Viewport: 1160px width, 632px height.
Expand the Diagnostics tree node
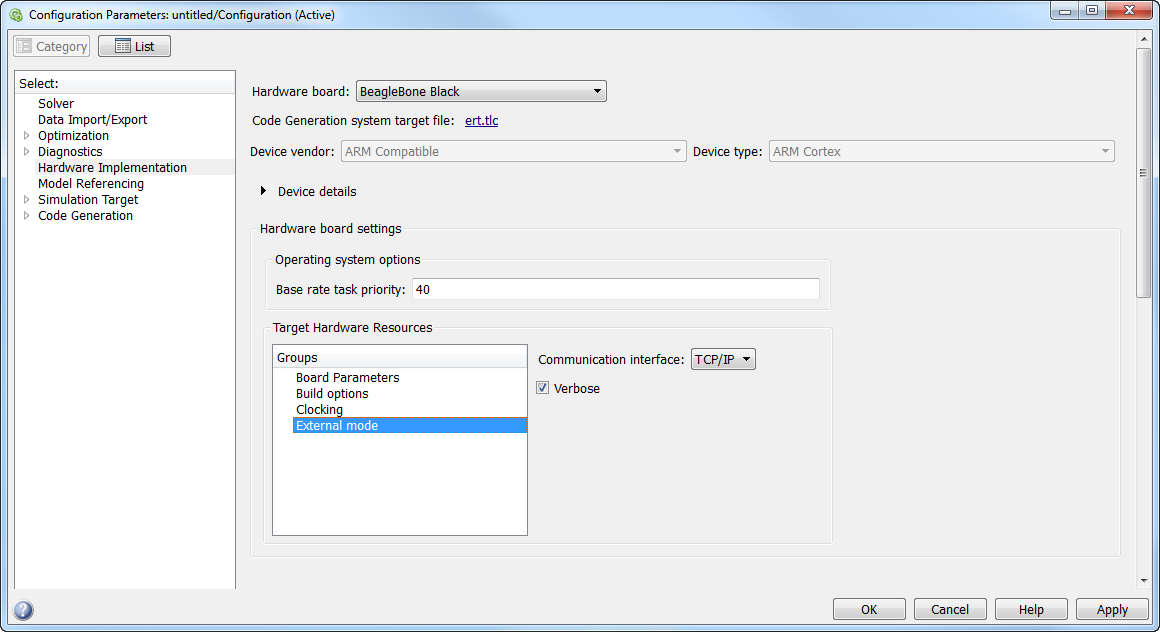(27, 152)
